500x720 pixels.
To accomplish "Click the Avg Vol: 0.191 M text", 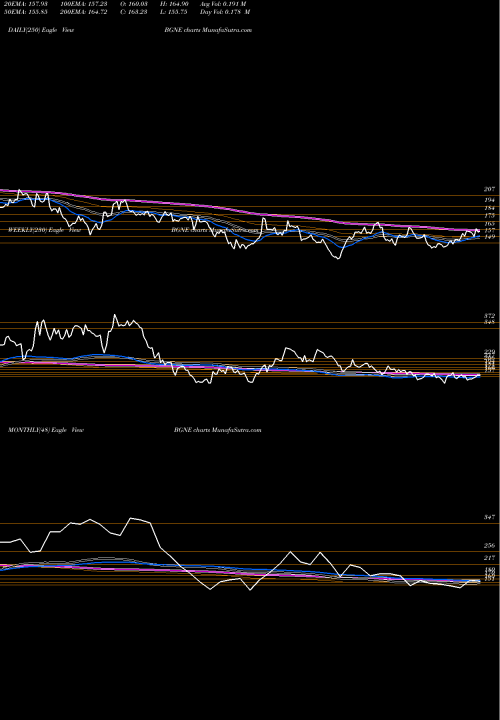I will 223,4.
